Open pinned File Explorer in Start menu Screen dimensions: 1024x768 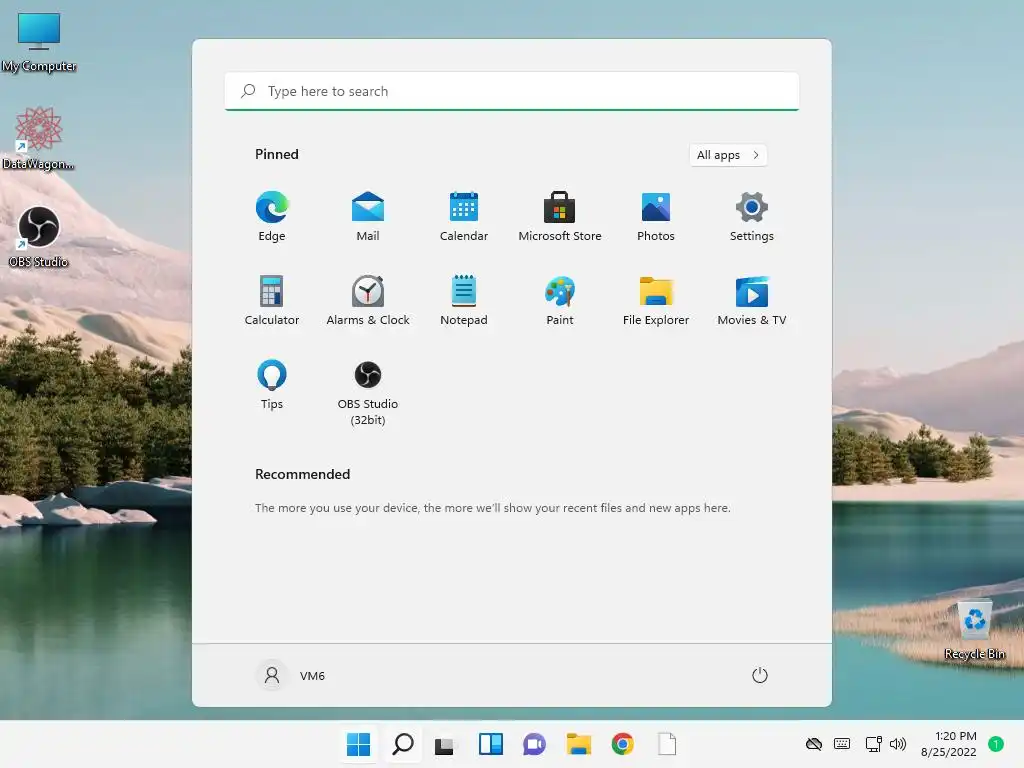click(x=656, y=300)
